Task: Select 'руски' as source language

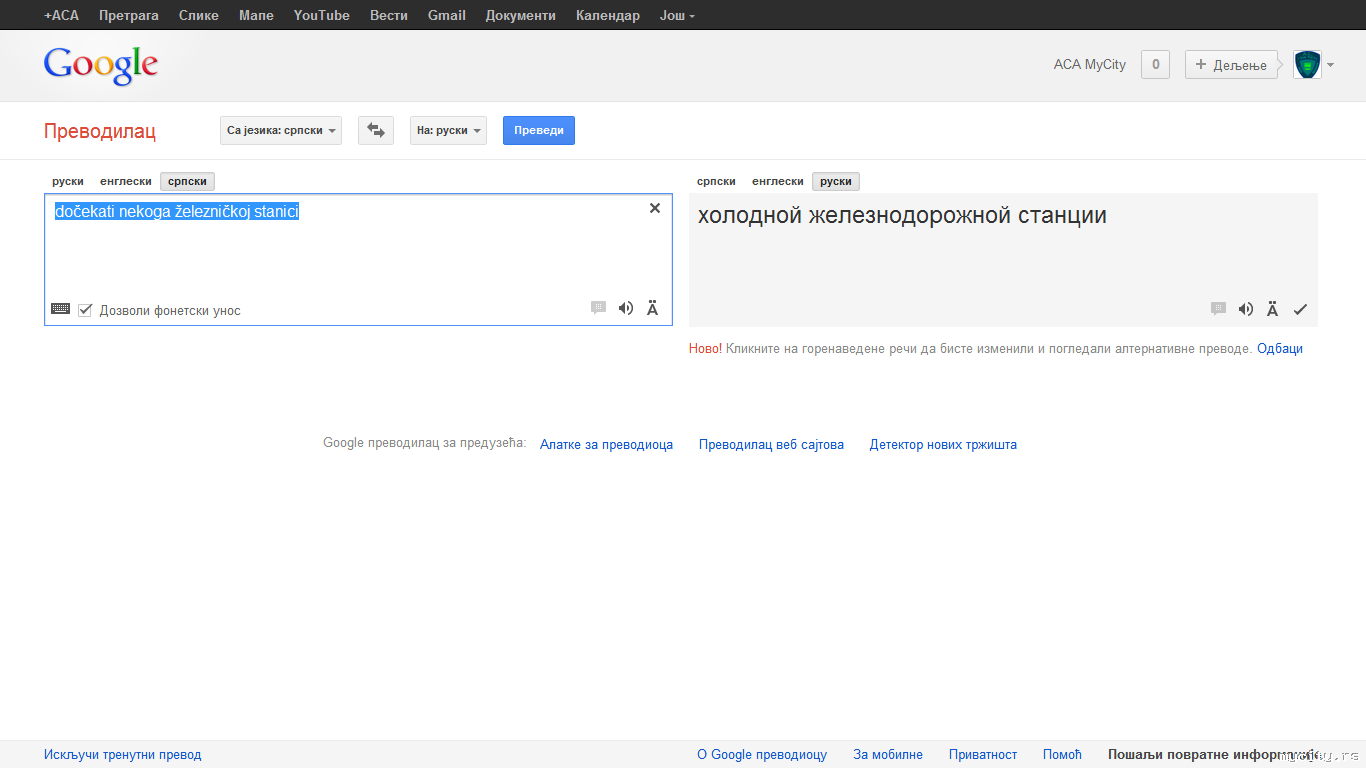Action: pyautogui.click(x=68, y=181)
